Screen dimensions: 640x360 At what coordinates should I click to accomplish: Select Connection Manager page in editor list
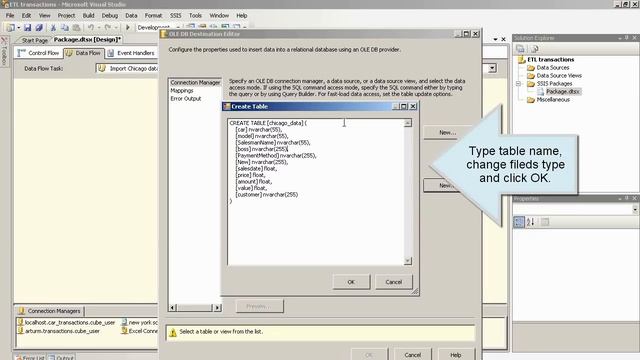pyautogui.click(x=195, y=82)
